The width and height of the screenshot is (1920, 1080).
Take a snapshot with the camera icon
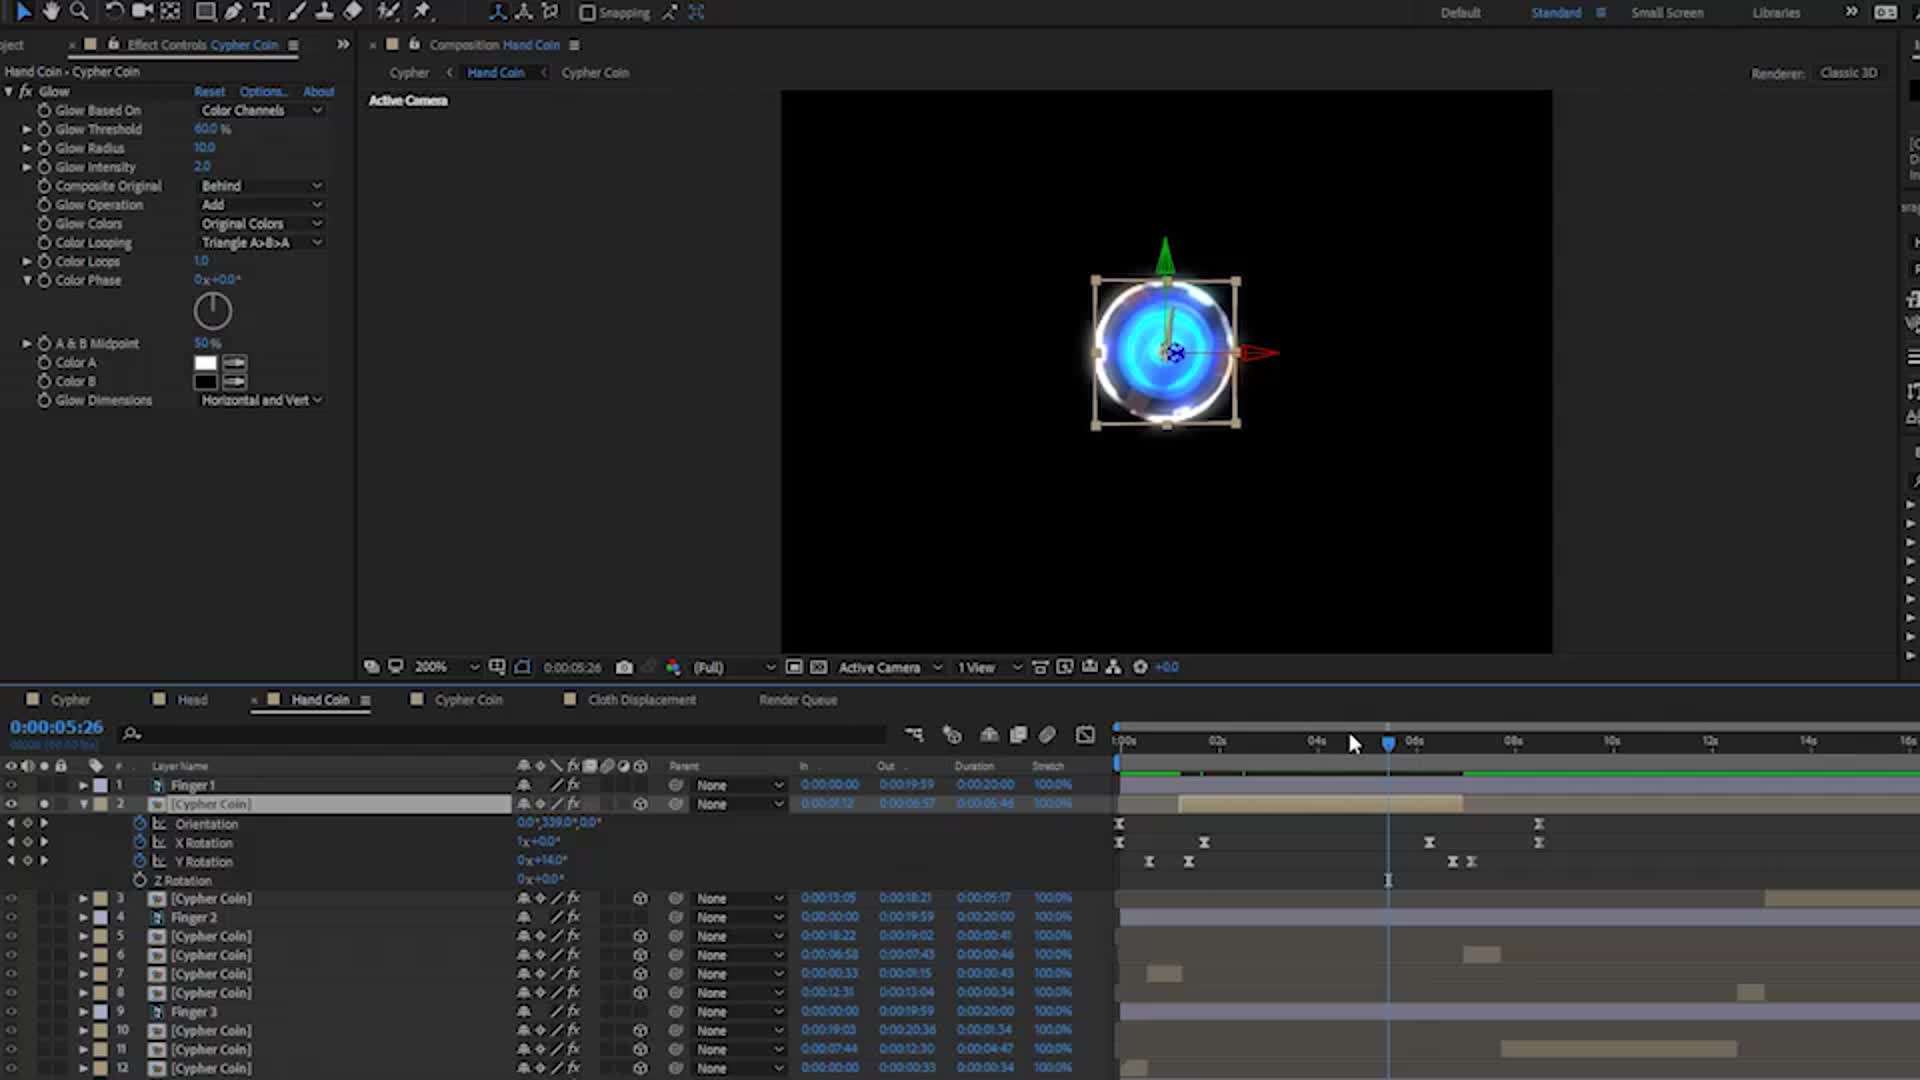pos(624,667)
